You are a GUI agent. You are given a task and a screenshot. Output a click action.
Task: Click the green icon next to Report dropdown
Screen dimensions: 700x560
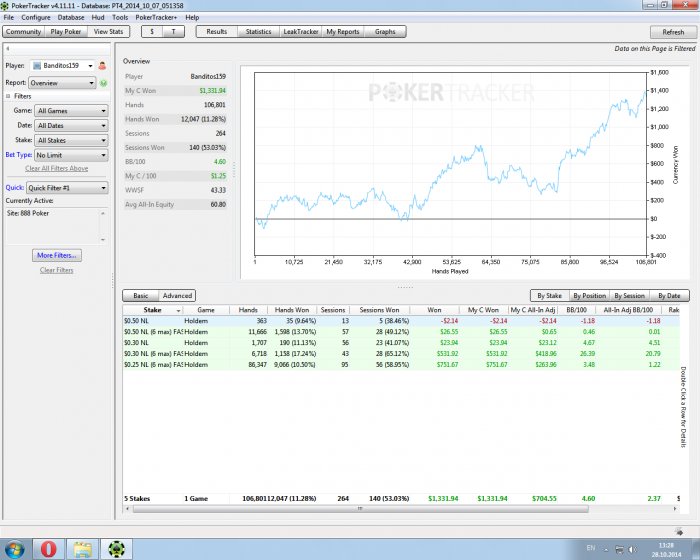(x=102, y=83)
